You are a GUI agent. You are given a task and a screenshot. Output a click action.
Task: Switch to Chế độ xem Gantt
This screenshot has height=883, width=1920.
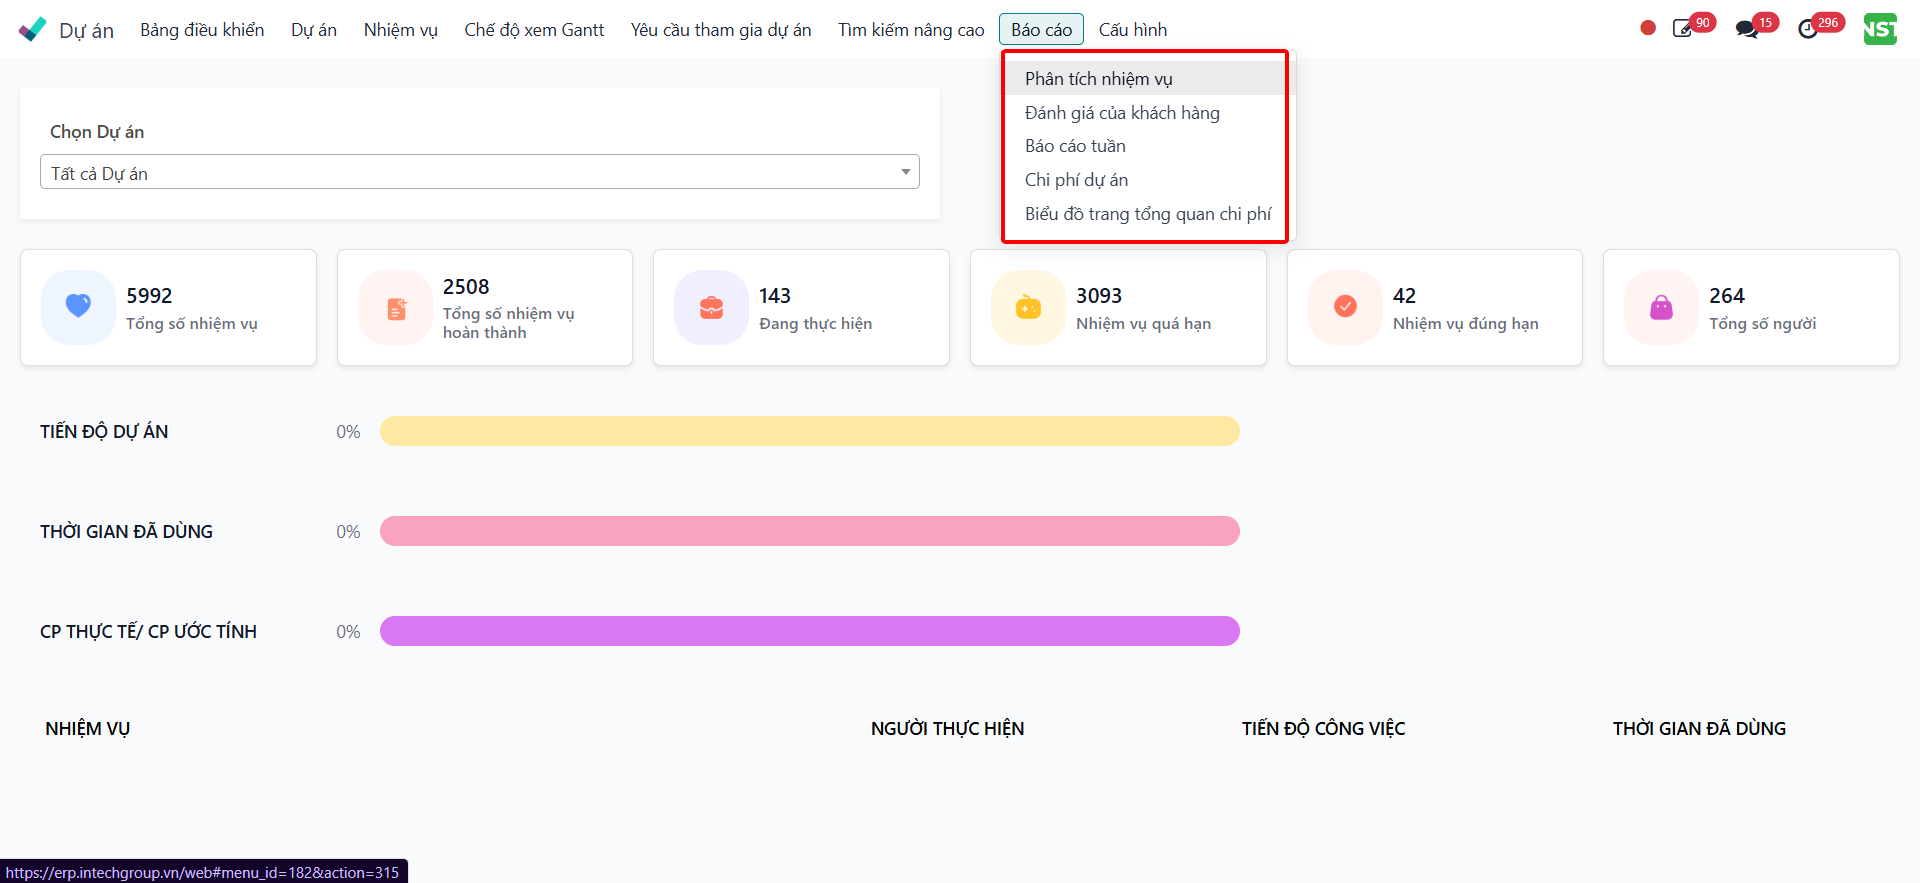coord(534,30)
